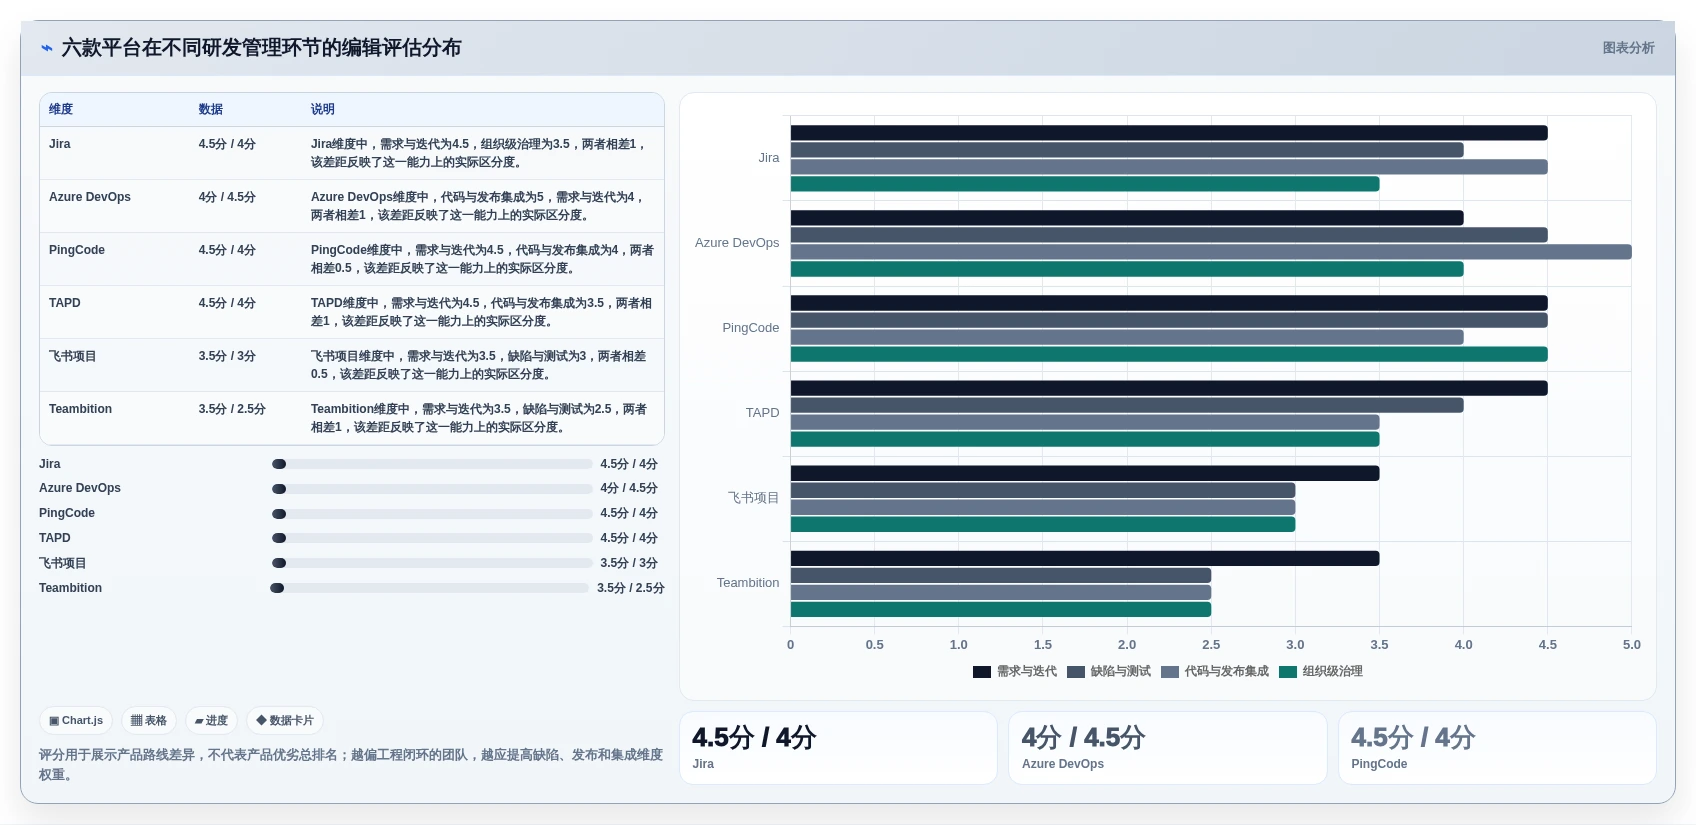Toggle the 组织级治理 legend swatch
1696x825 pixels.
point(1287,672)
